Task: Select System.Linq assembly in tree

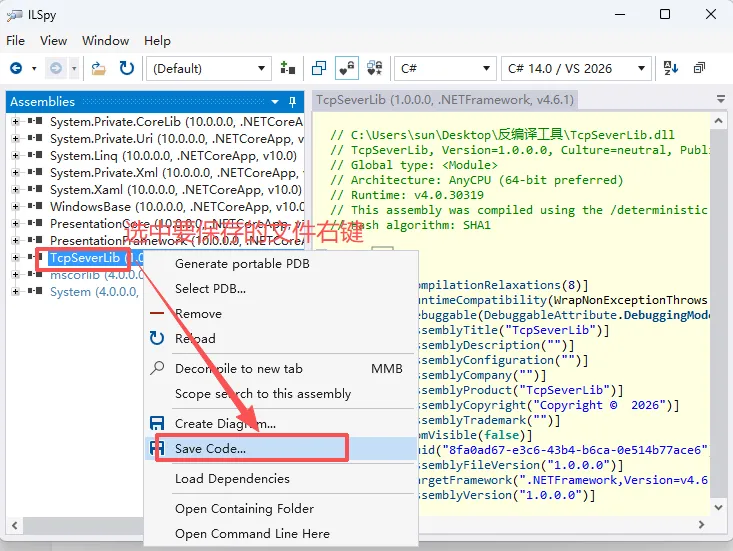Action: (173, 156)
